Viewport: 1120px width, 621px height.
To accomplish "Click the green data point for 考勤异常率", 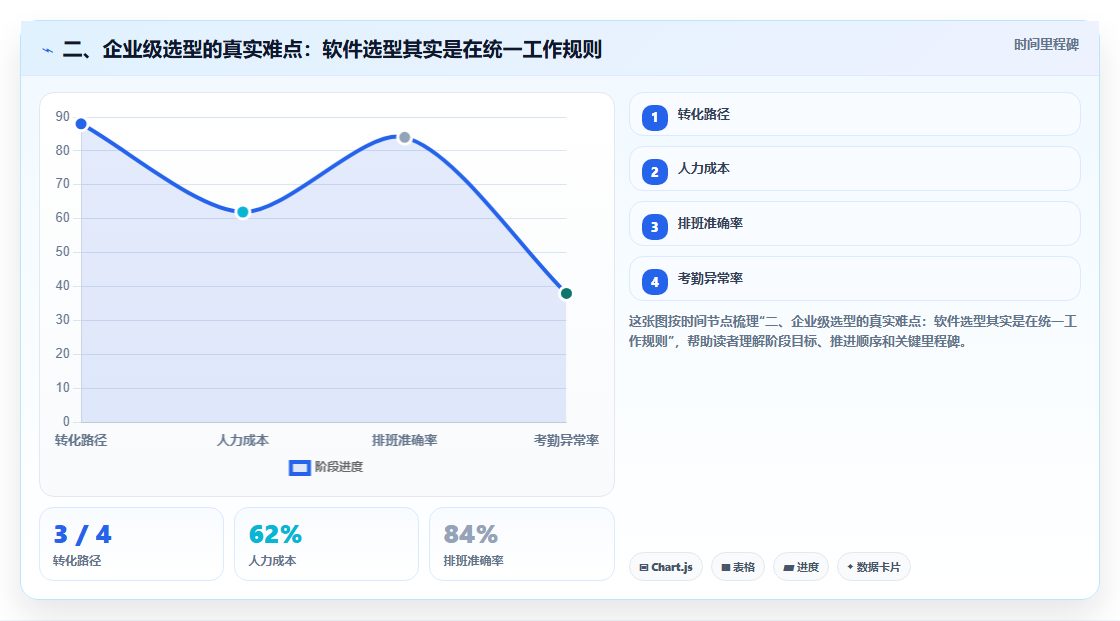I will (x=566, y=294).
